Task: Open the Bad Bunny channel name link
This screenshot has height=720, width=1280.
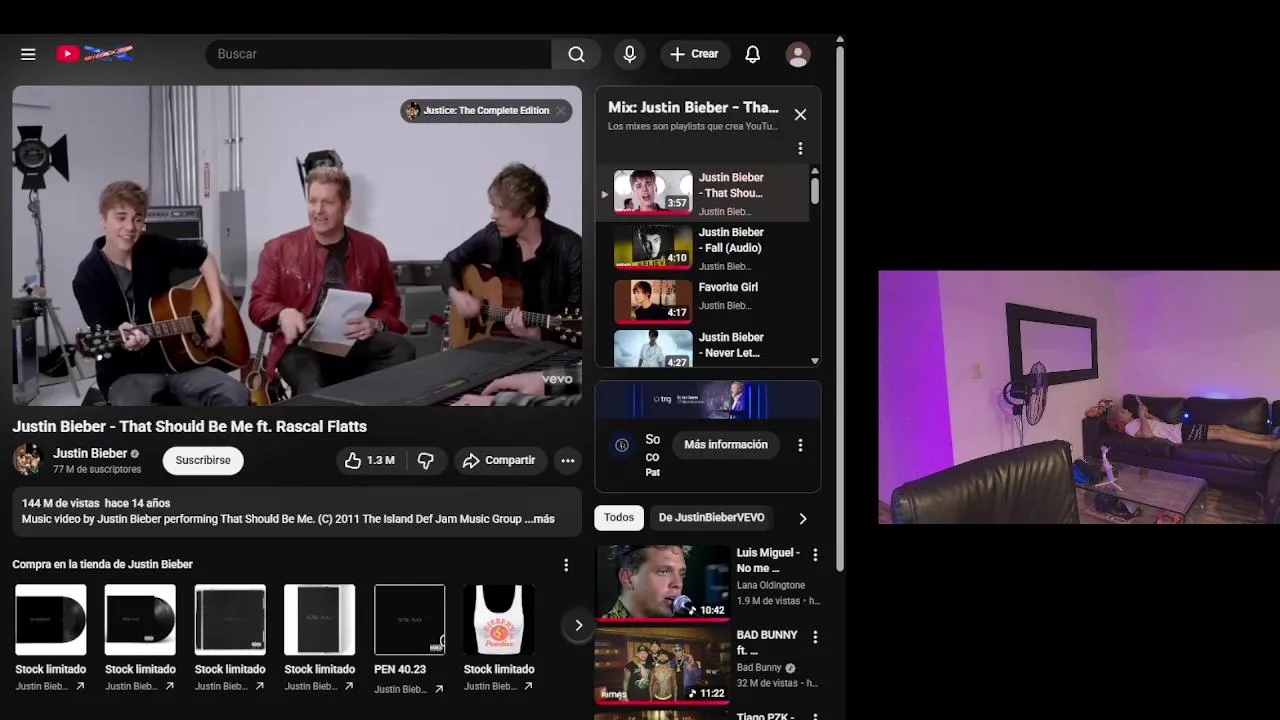Action: click(x=759, y=667)
